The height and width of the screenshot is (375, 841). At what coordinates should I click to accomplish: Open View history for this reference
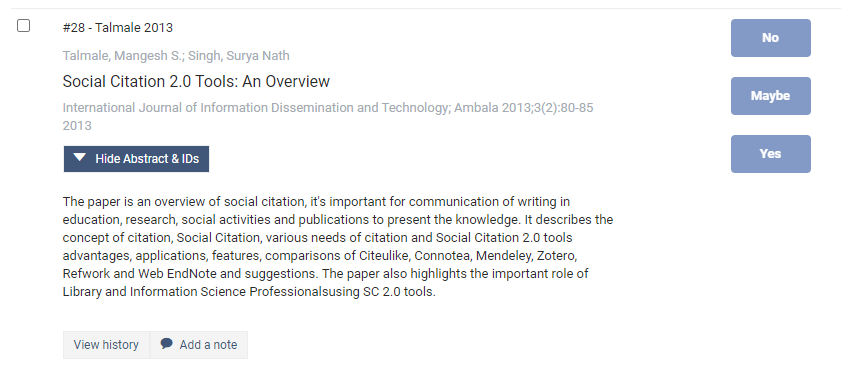(106, 345)
